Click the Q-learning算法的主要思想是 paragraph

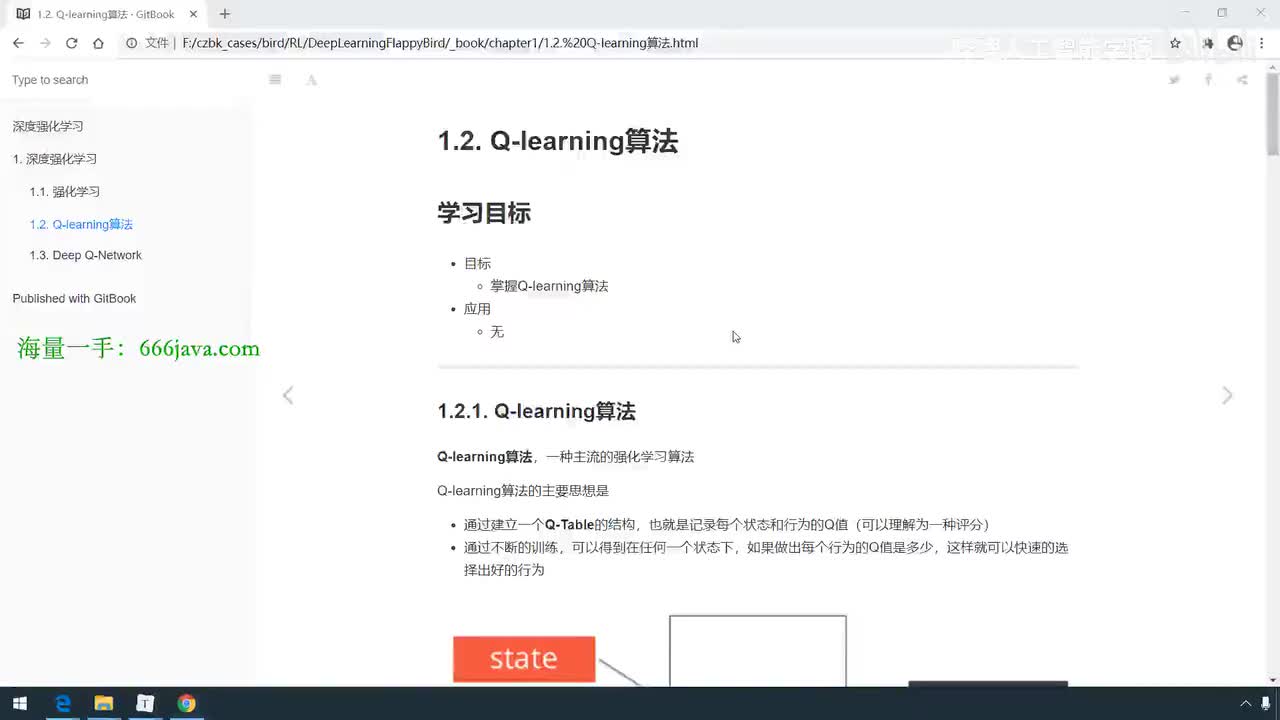[523, 490]
